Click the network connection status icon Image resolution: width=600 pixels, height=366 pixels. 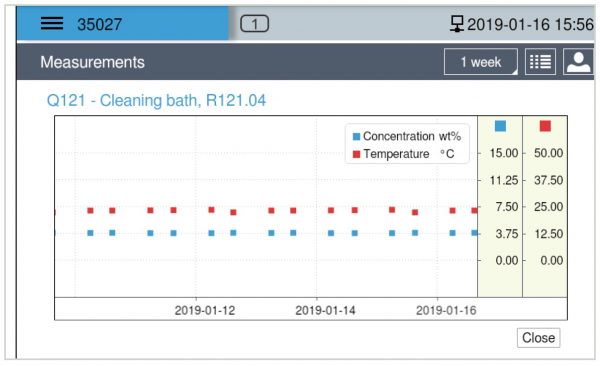click(457, 24)
